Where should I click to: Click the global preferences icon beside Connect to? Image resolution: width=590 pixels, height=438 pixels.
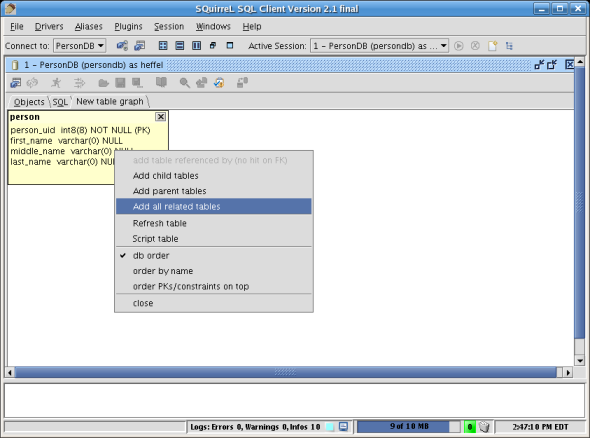tap(122, 46)
